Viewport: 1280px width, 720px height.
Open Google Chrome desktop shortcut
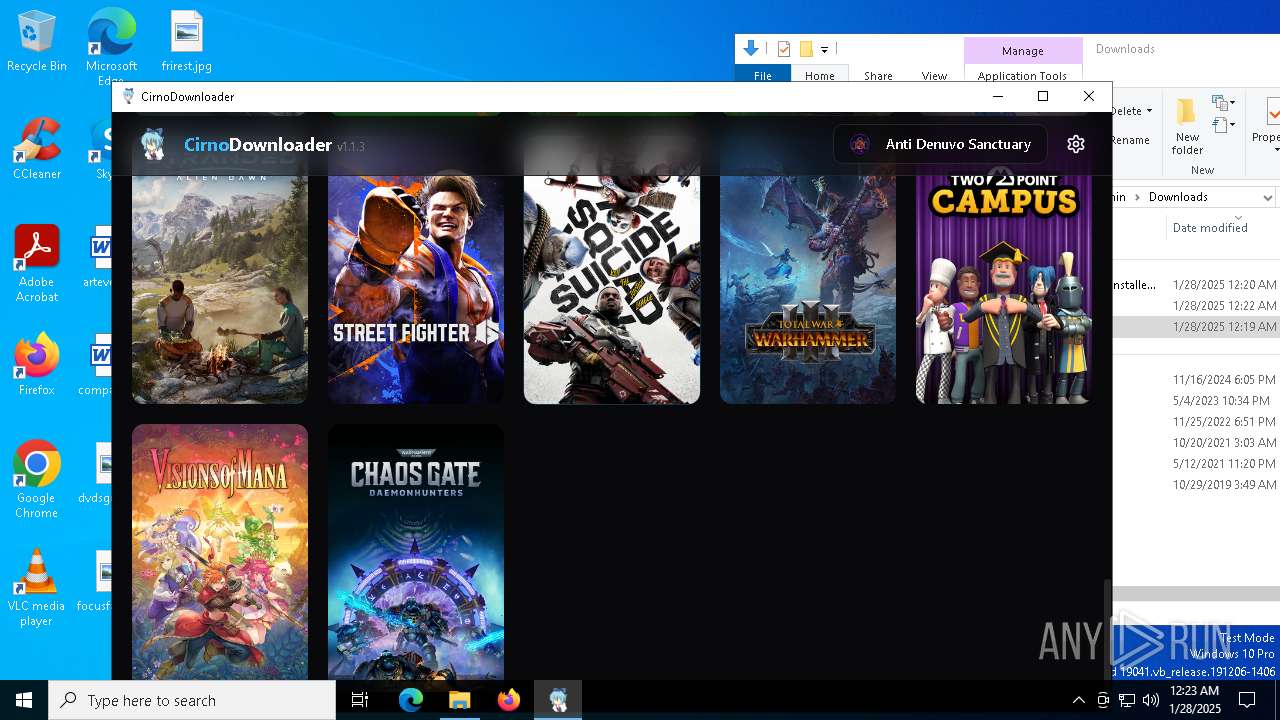(37, 480)
